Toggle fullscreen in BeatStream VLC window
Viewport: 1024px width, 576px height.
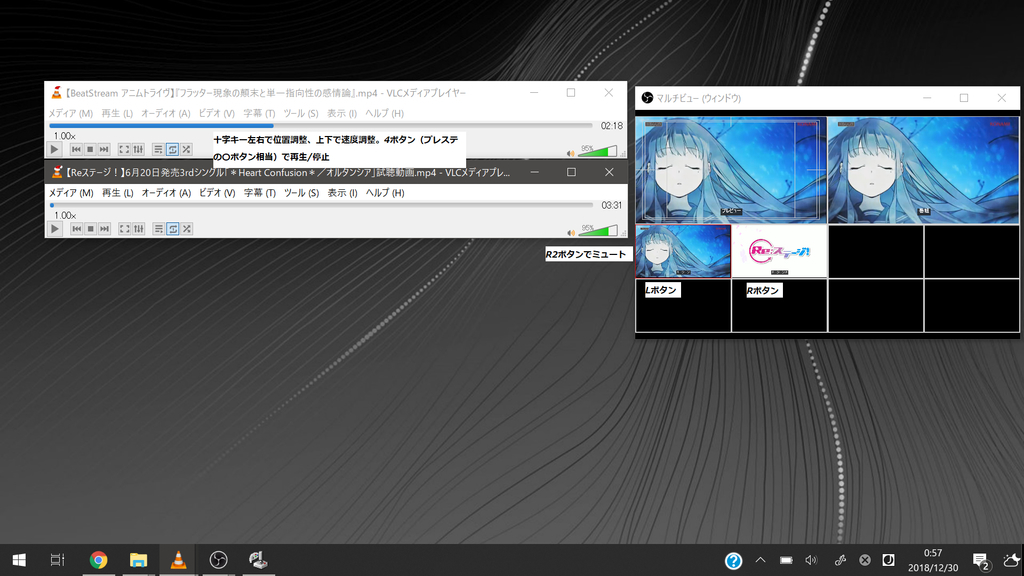(124, 150)
